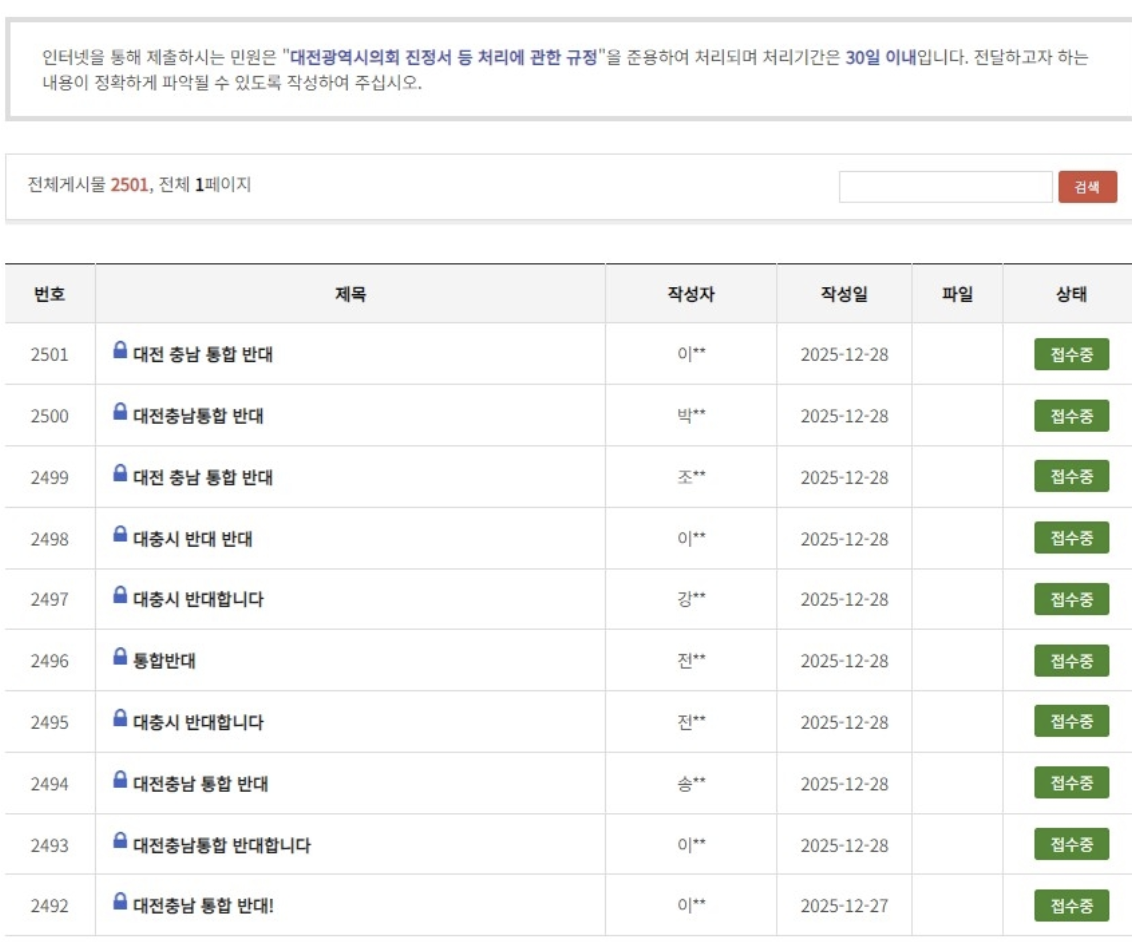Click the 번호 column header
The width and height of the screenshot is (1132, 942).
click(50, 294)
